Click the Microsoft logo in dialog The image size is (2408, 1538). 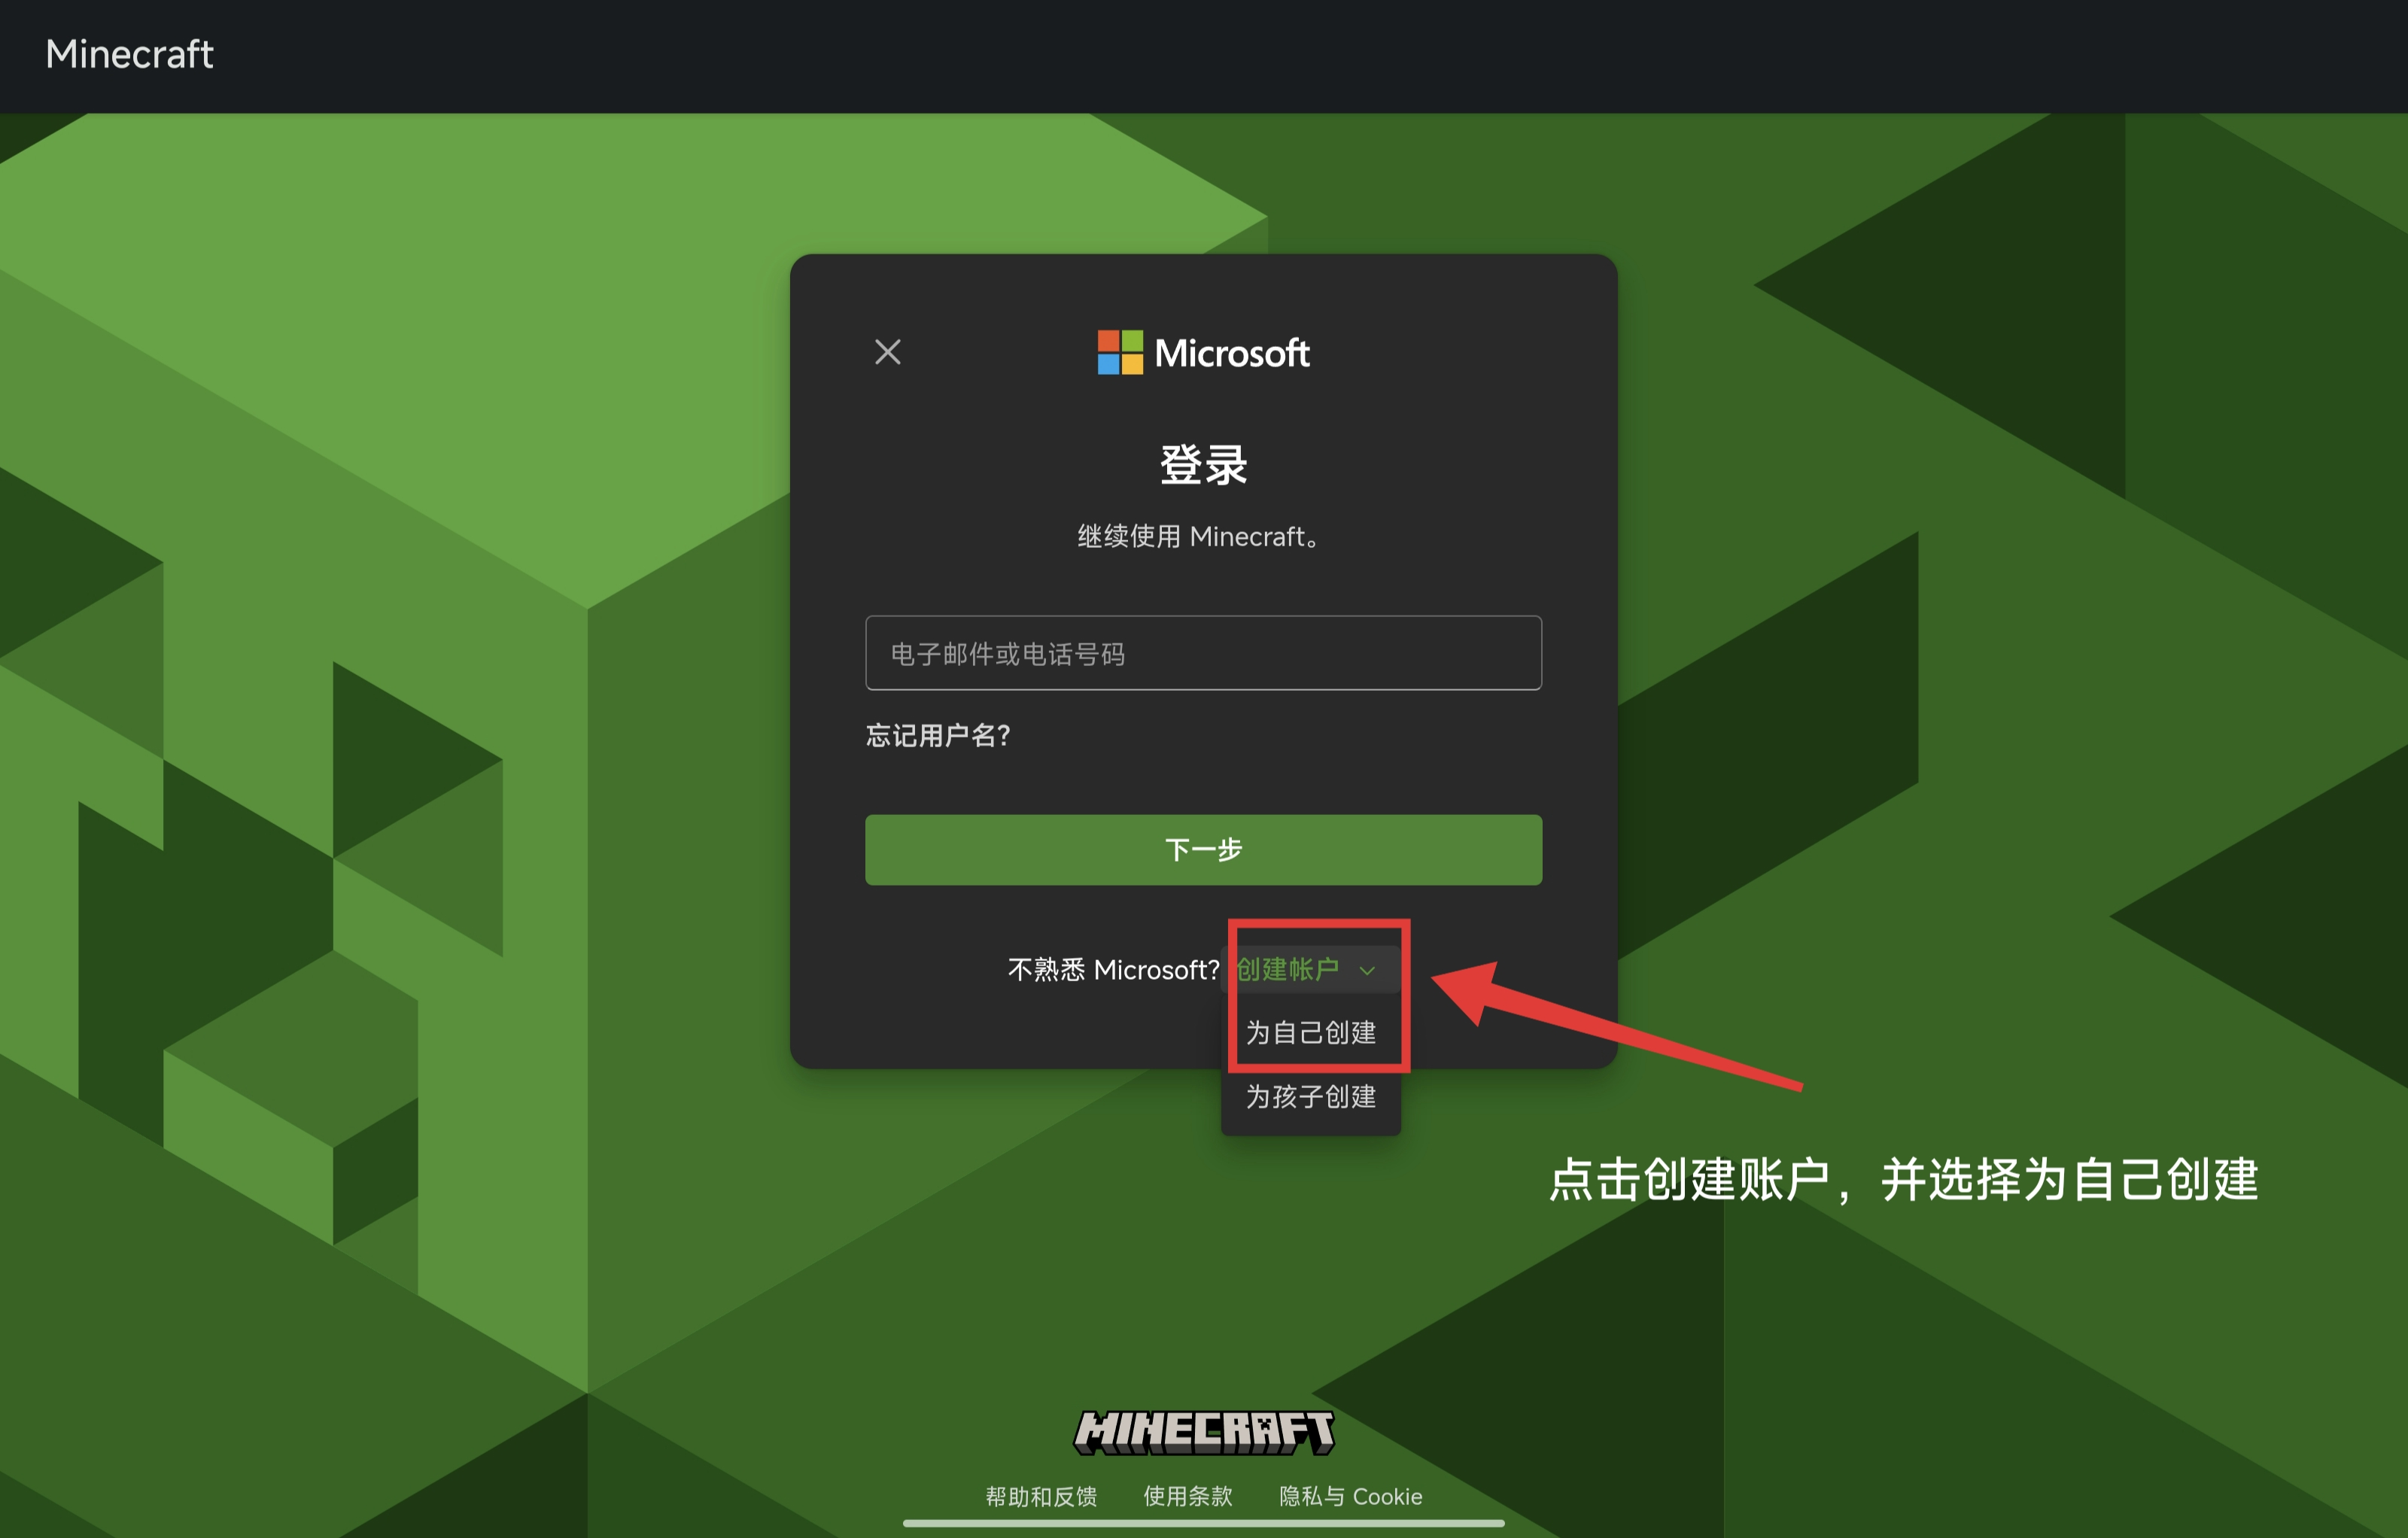[x=1203, y=352]
